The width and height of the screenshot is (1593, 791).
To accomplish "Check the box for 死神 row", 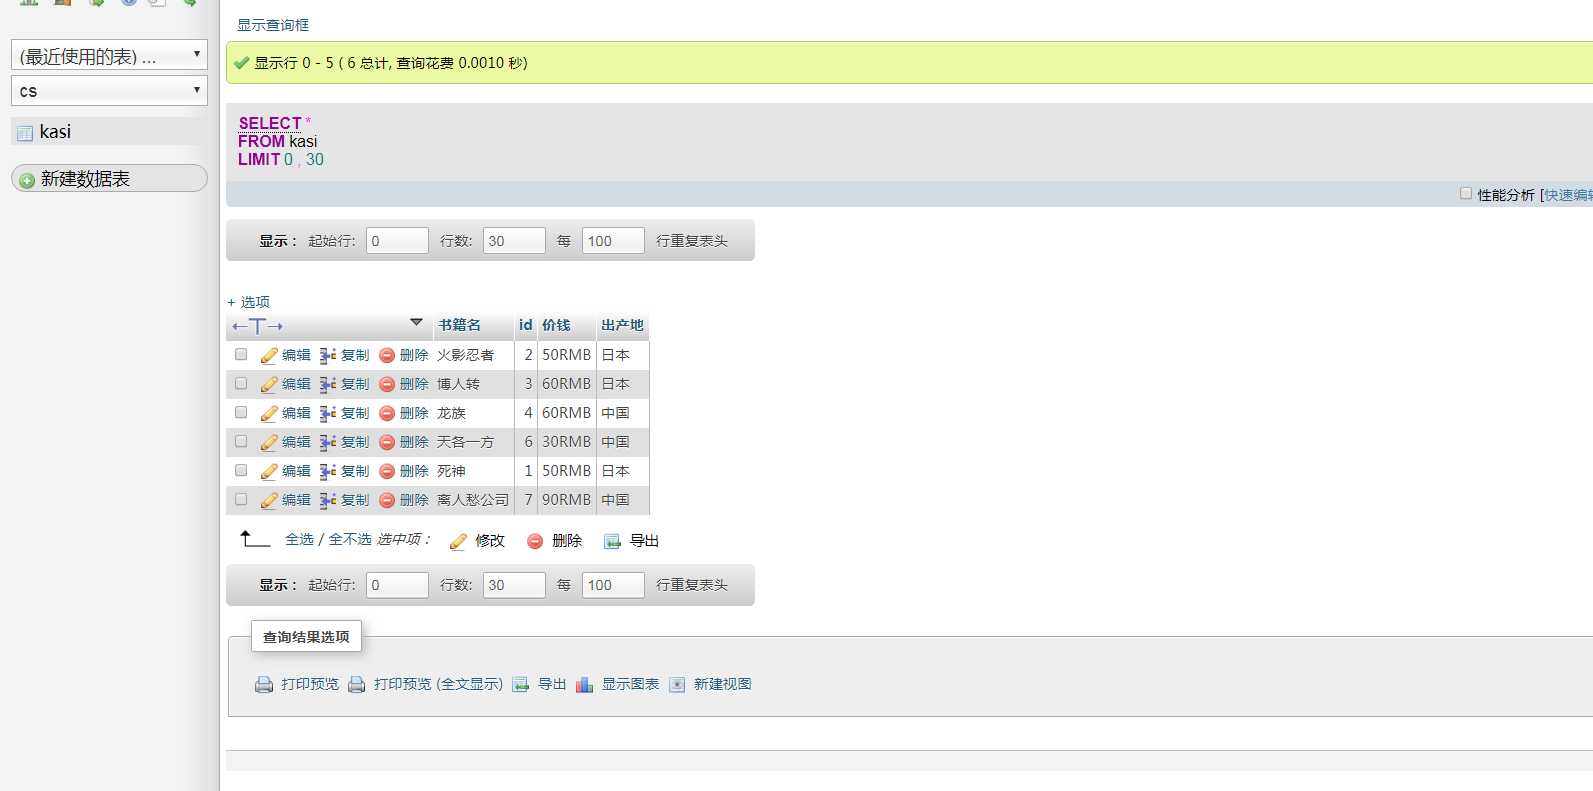I will (241, 470).
